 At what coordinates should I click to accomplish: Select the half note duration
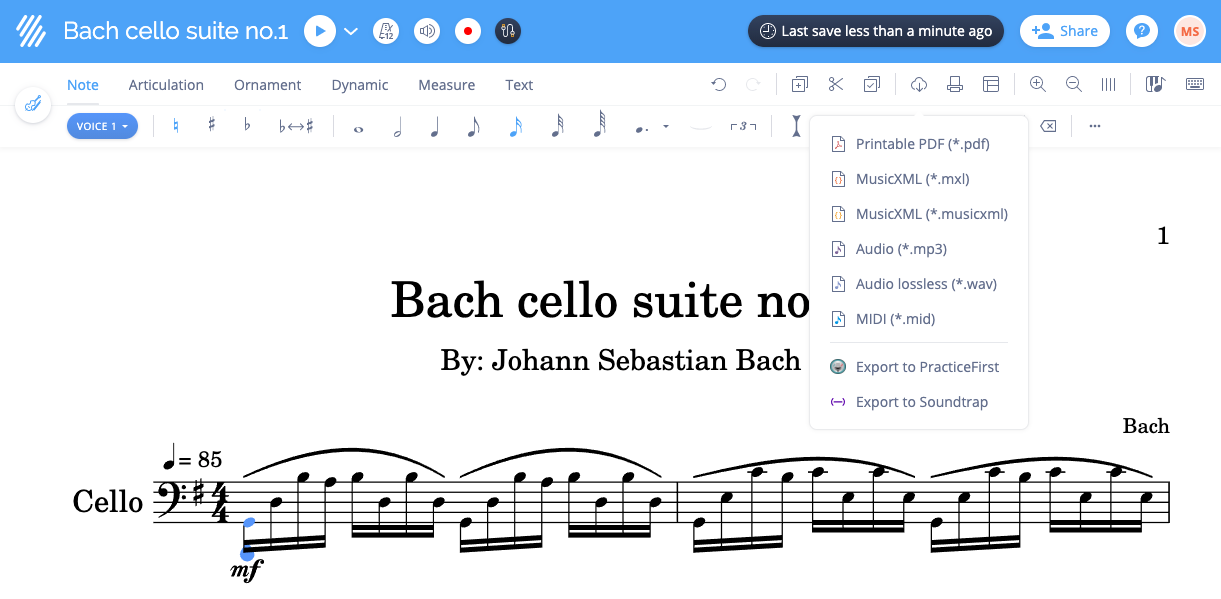coord(397,127)
